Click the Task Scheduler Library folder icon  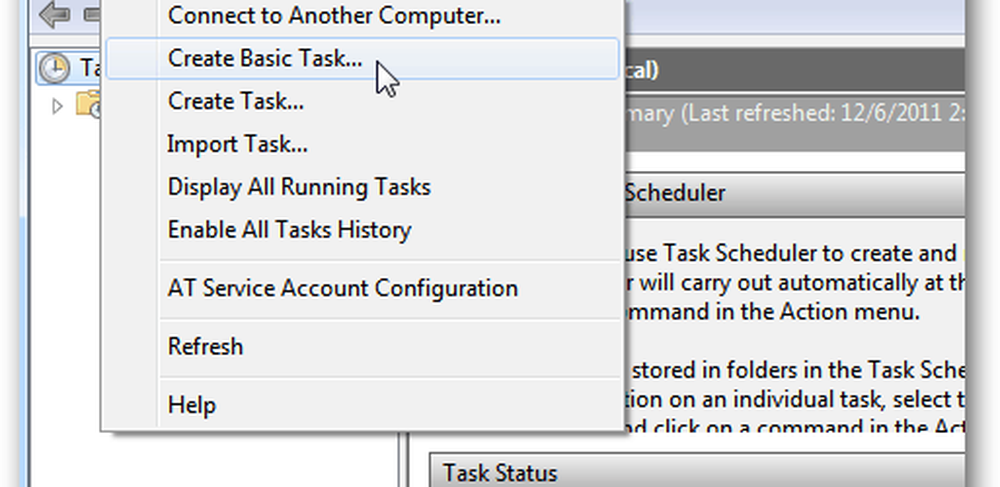click(x=89, y=104)
